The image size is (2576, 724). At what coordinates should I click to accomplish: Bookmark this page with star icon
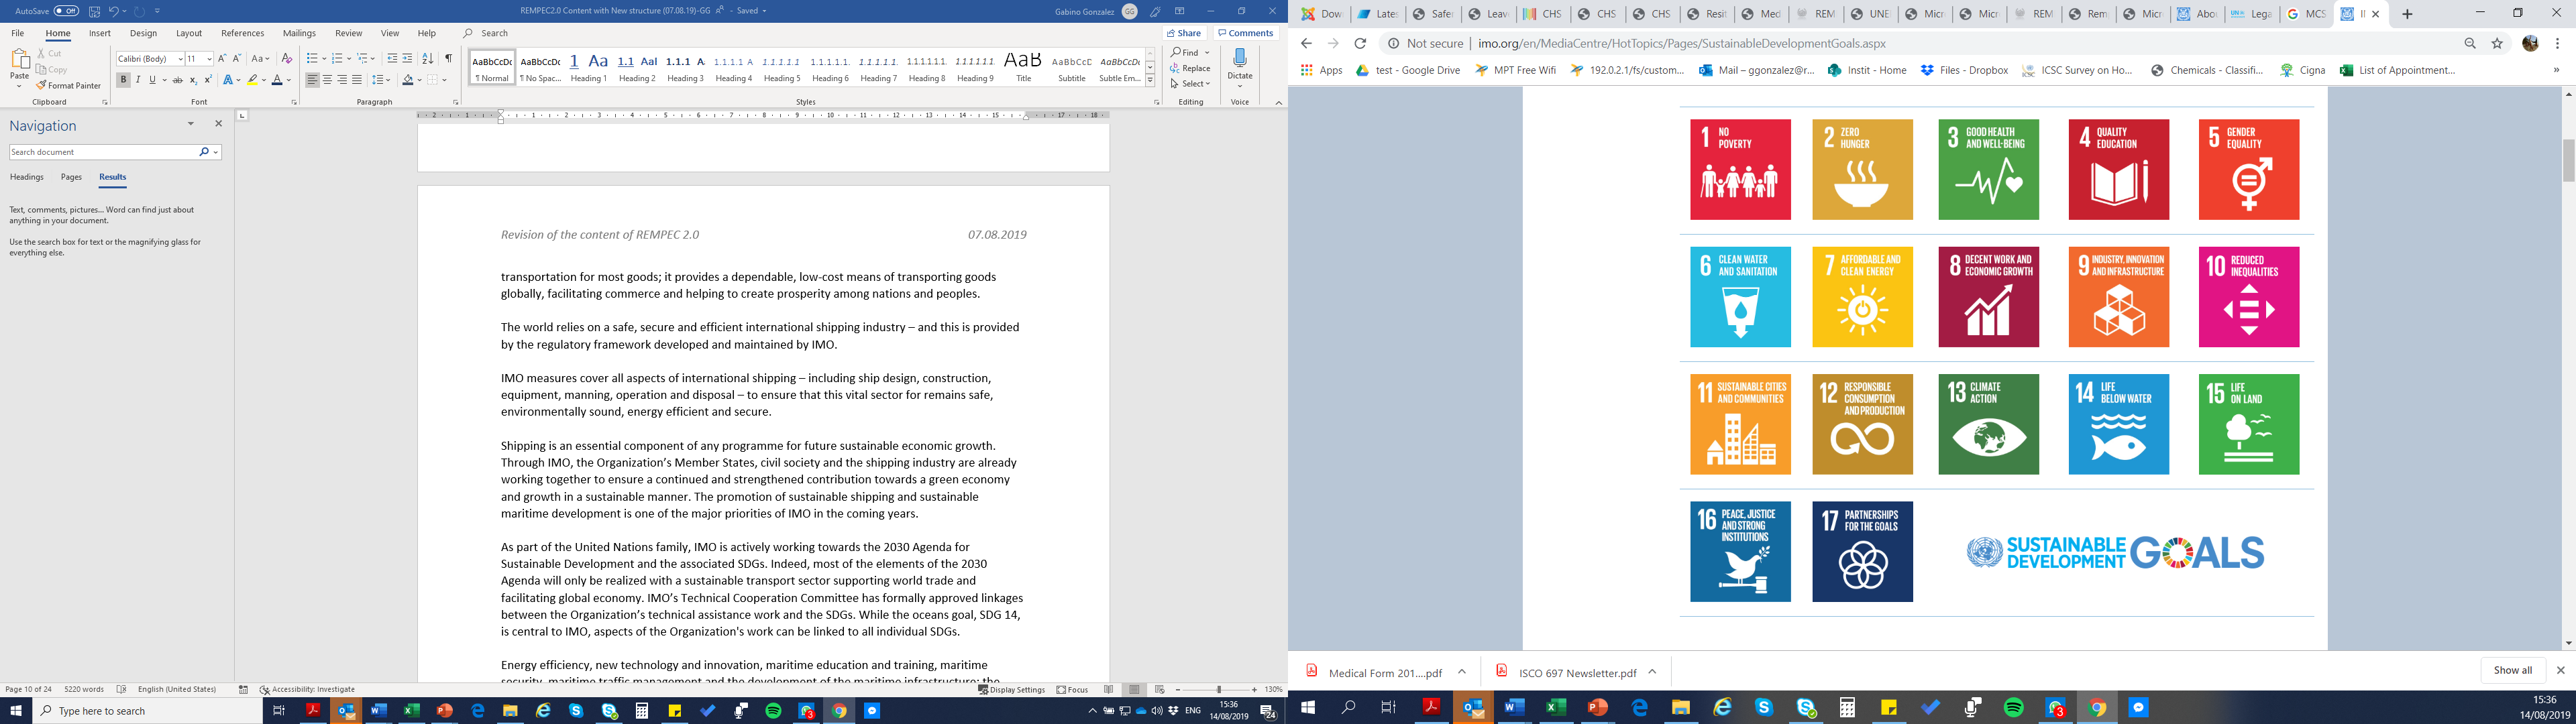(2497, 44)
